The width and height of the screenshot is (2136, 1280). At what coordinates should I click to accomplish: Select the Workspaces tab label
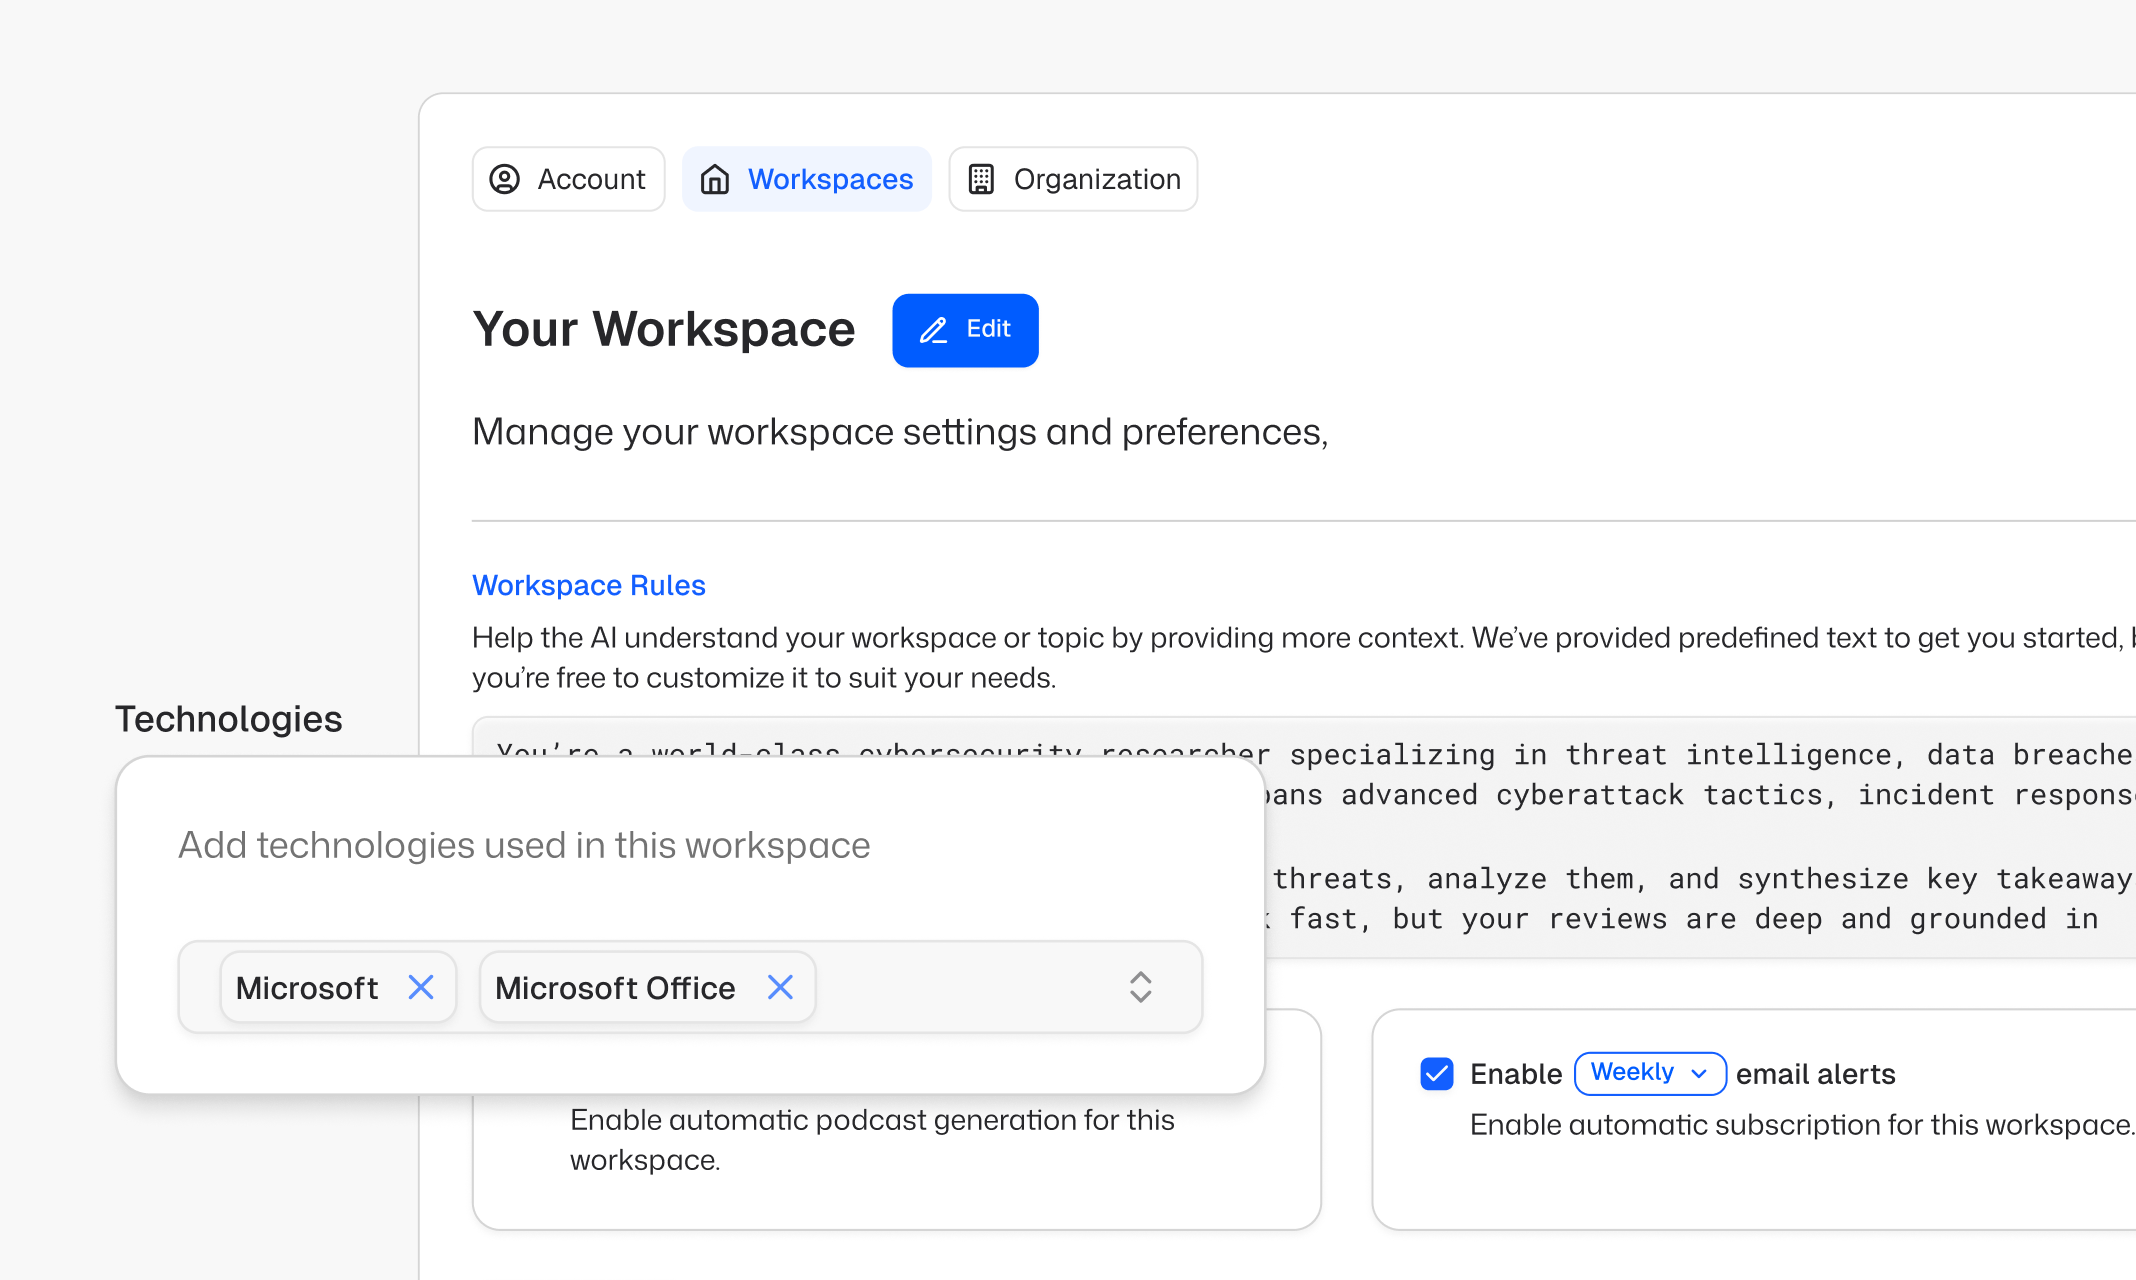830,179
